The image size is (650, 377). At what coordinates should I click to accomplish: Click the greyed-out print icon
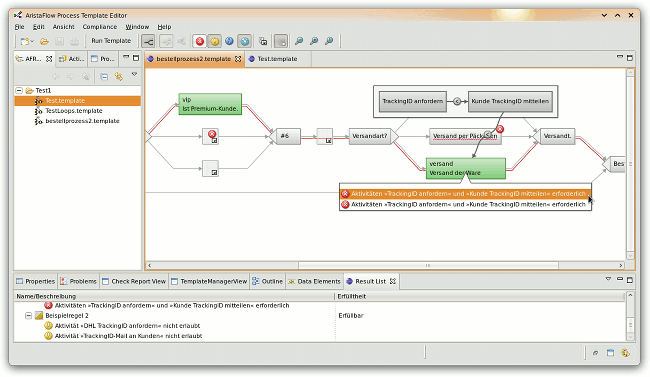(x=75, y=41)
